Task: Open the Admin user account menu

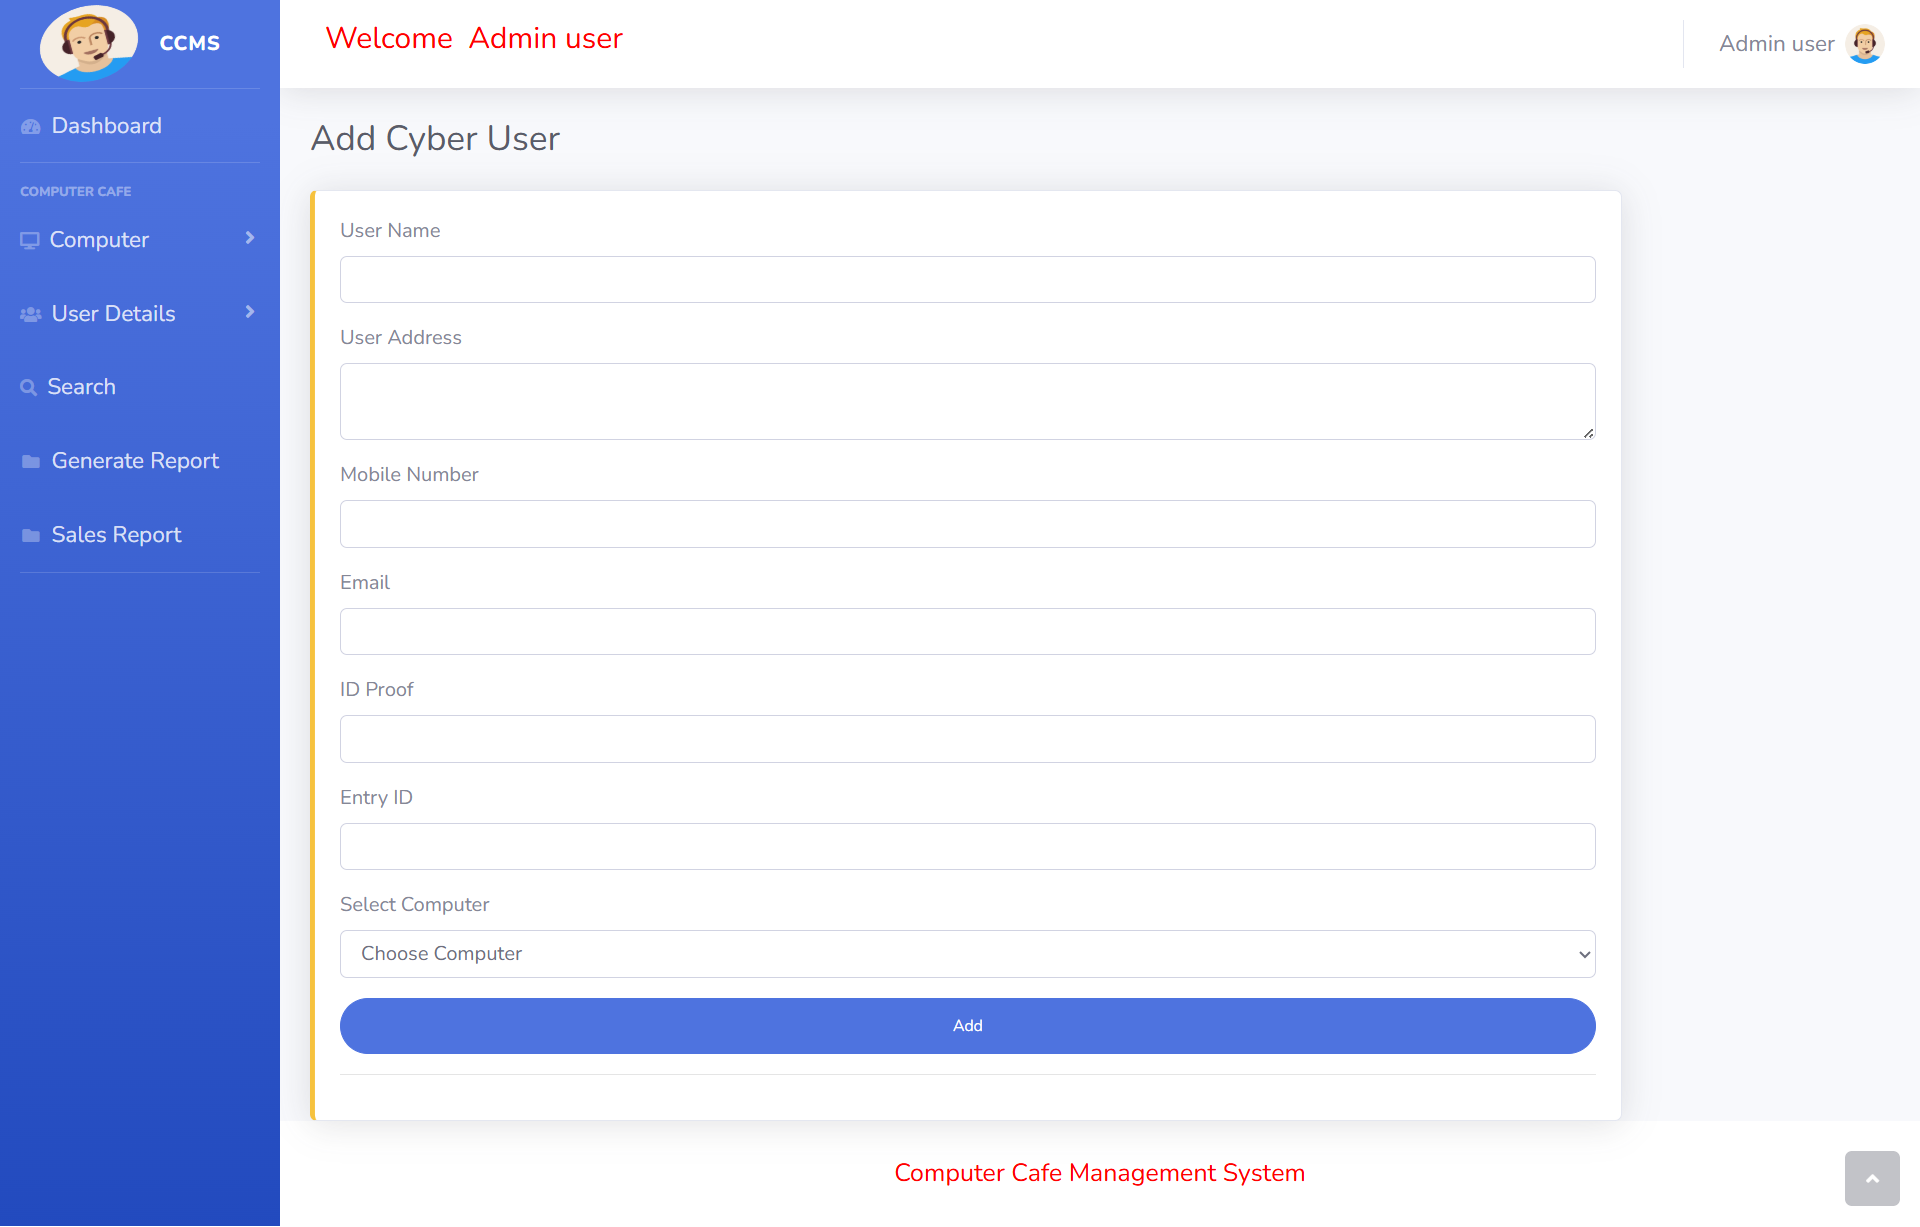Action: (x=1801, y=44)
